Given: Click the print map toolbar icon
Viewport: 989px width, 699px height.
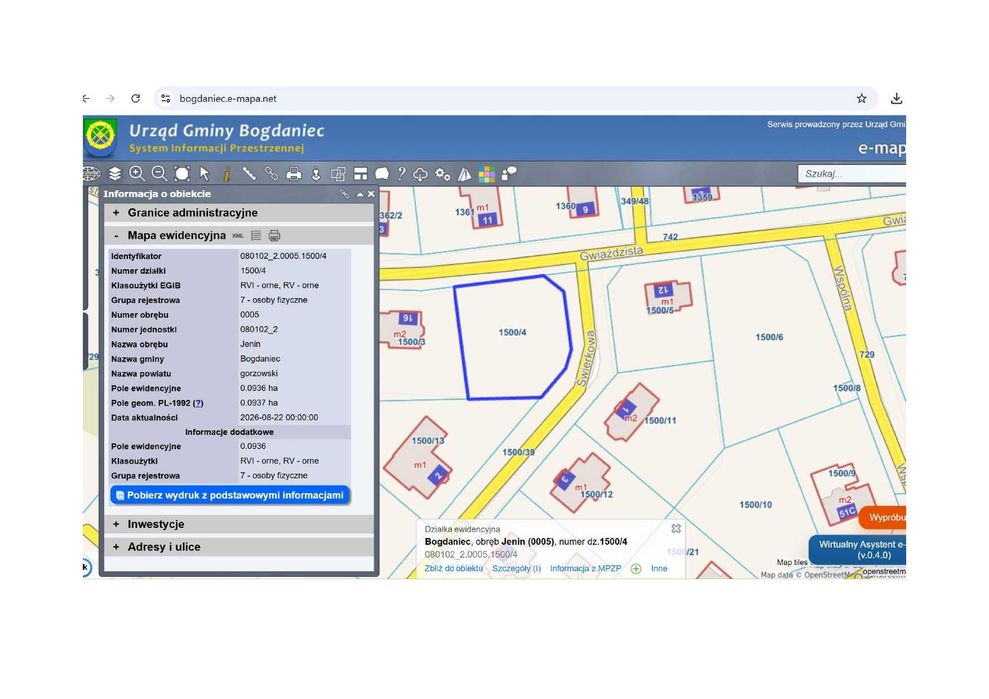Looking at the screenshot, I should [294, 173].
